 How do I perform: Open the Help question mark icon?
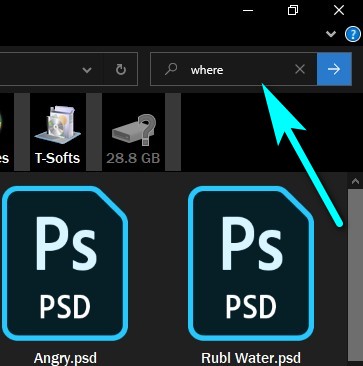(x=353, y=34)
